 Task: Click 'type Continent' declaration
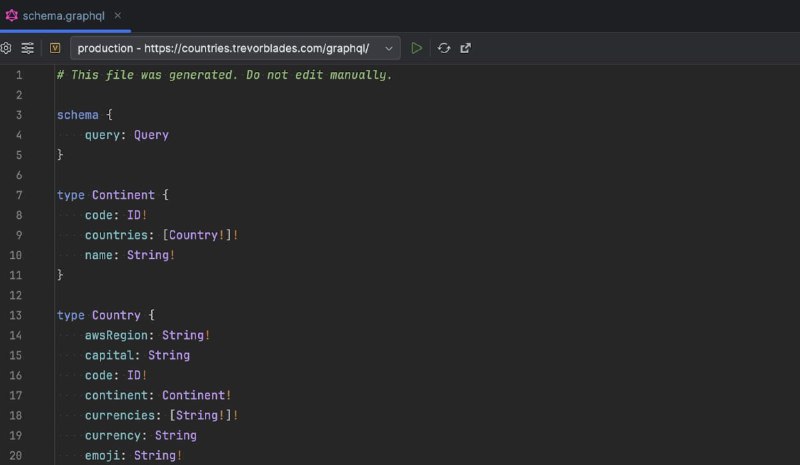coord(106,195)
